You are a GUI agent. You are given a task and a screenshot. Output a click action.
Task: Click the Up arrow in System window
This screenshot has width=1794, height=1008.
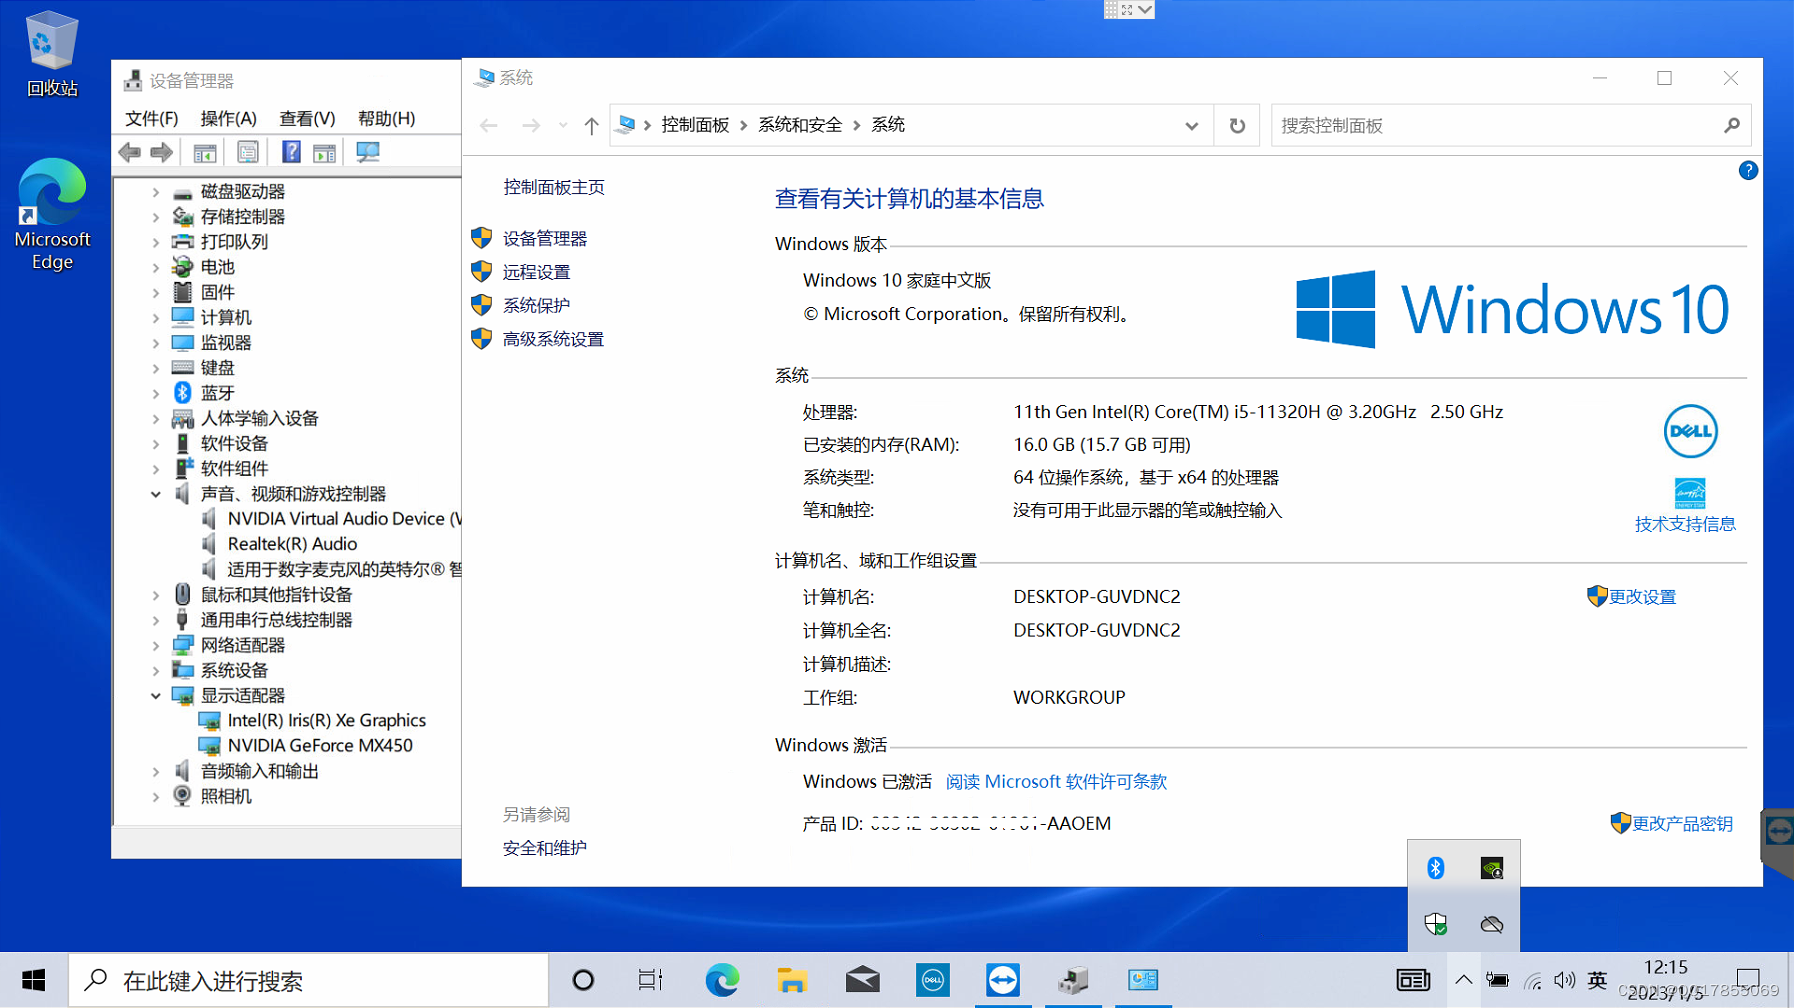[x=591, y=125]
